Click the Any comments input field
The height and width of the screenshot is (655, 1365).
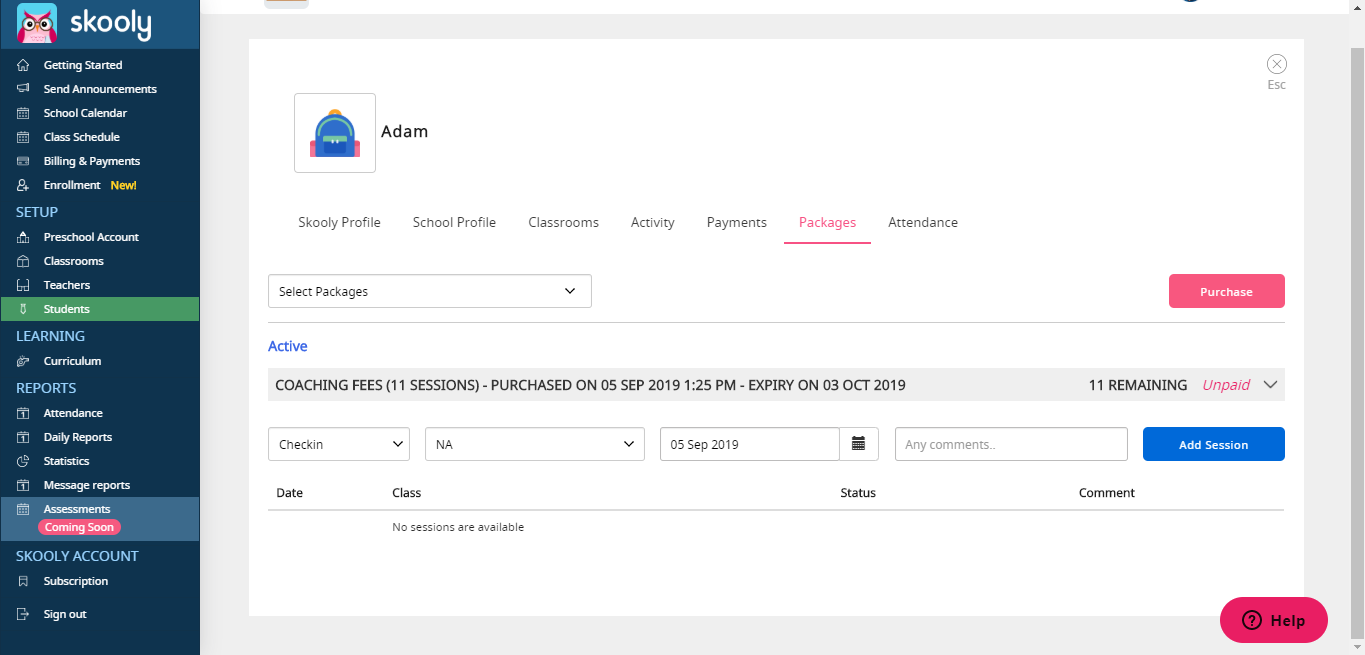(x=1011, y=444)
